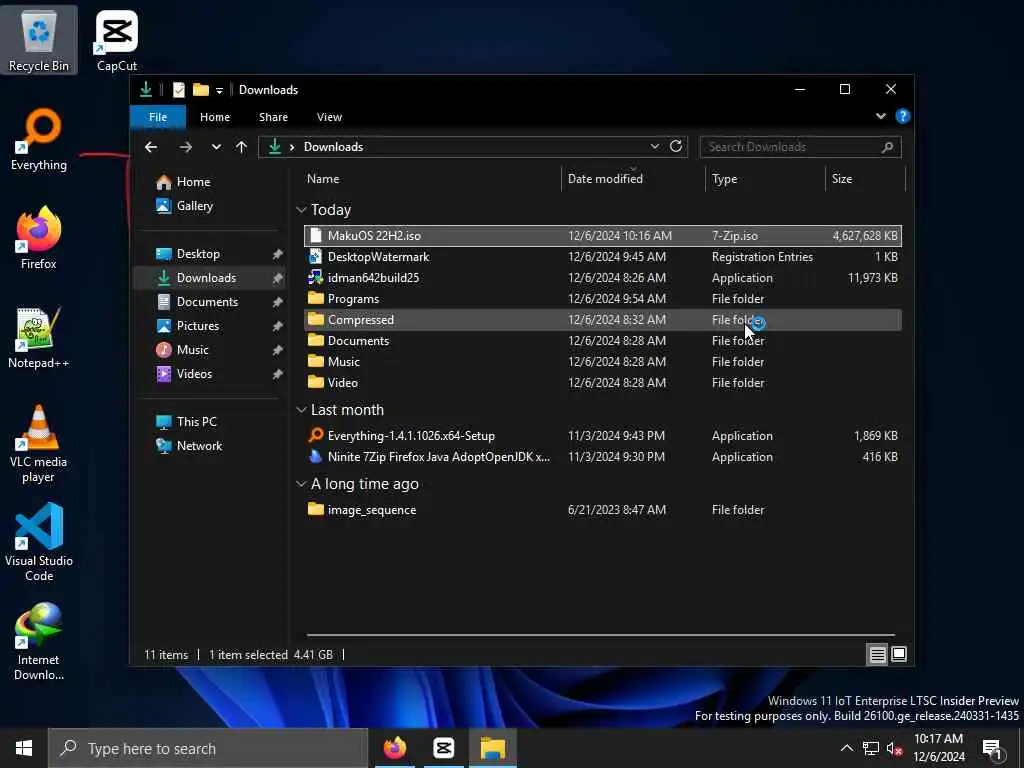Select the DesktopWatermark registry file
The image size is (1024, 768).
603,257
